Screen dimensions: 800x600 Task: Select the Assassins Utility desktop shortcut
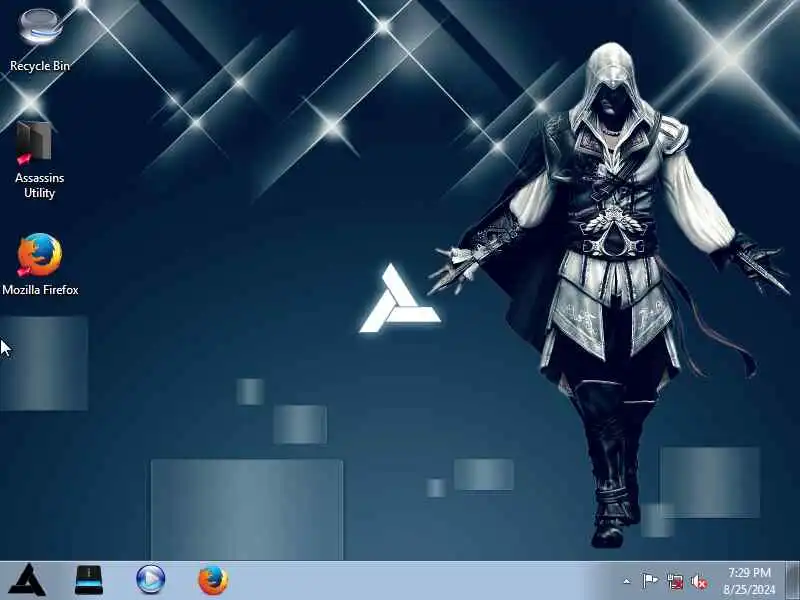(x=39, y=160)
